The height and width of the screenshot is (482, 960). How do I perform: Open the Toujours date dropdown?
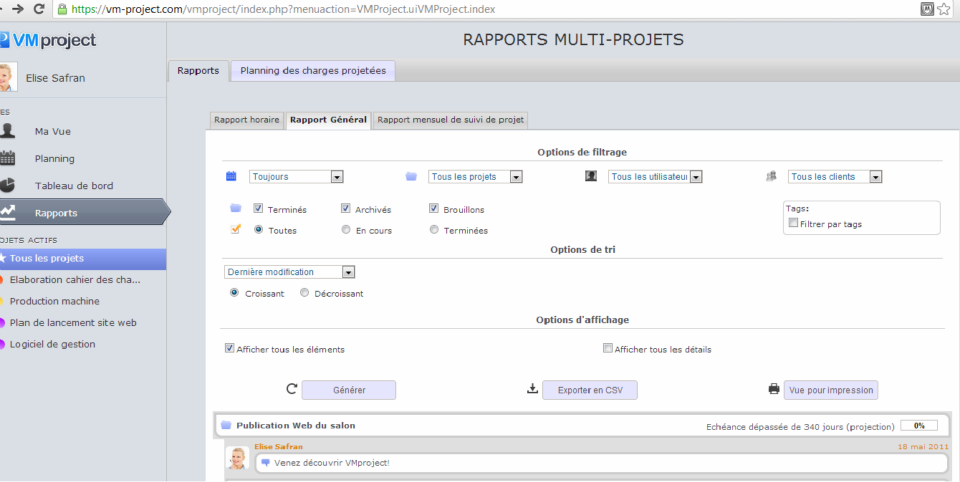296,176
